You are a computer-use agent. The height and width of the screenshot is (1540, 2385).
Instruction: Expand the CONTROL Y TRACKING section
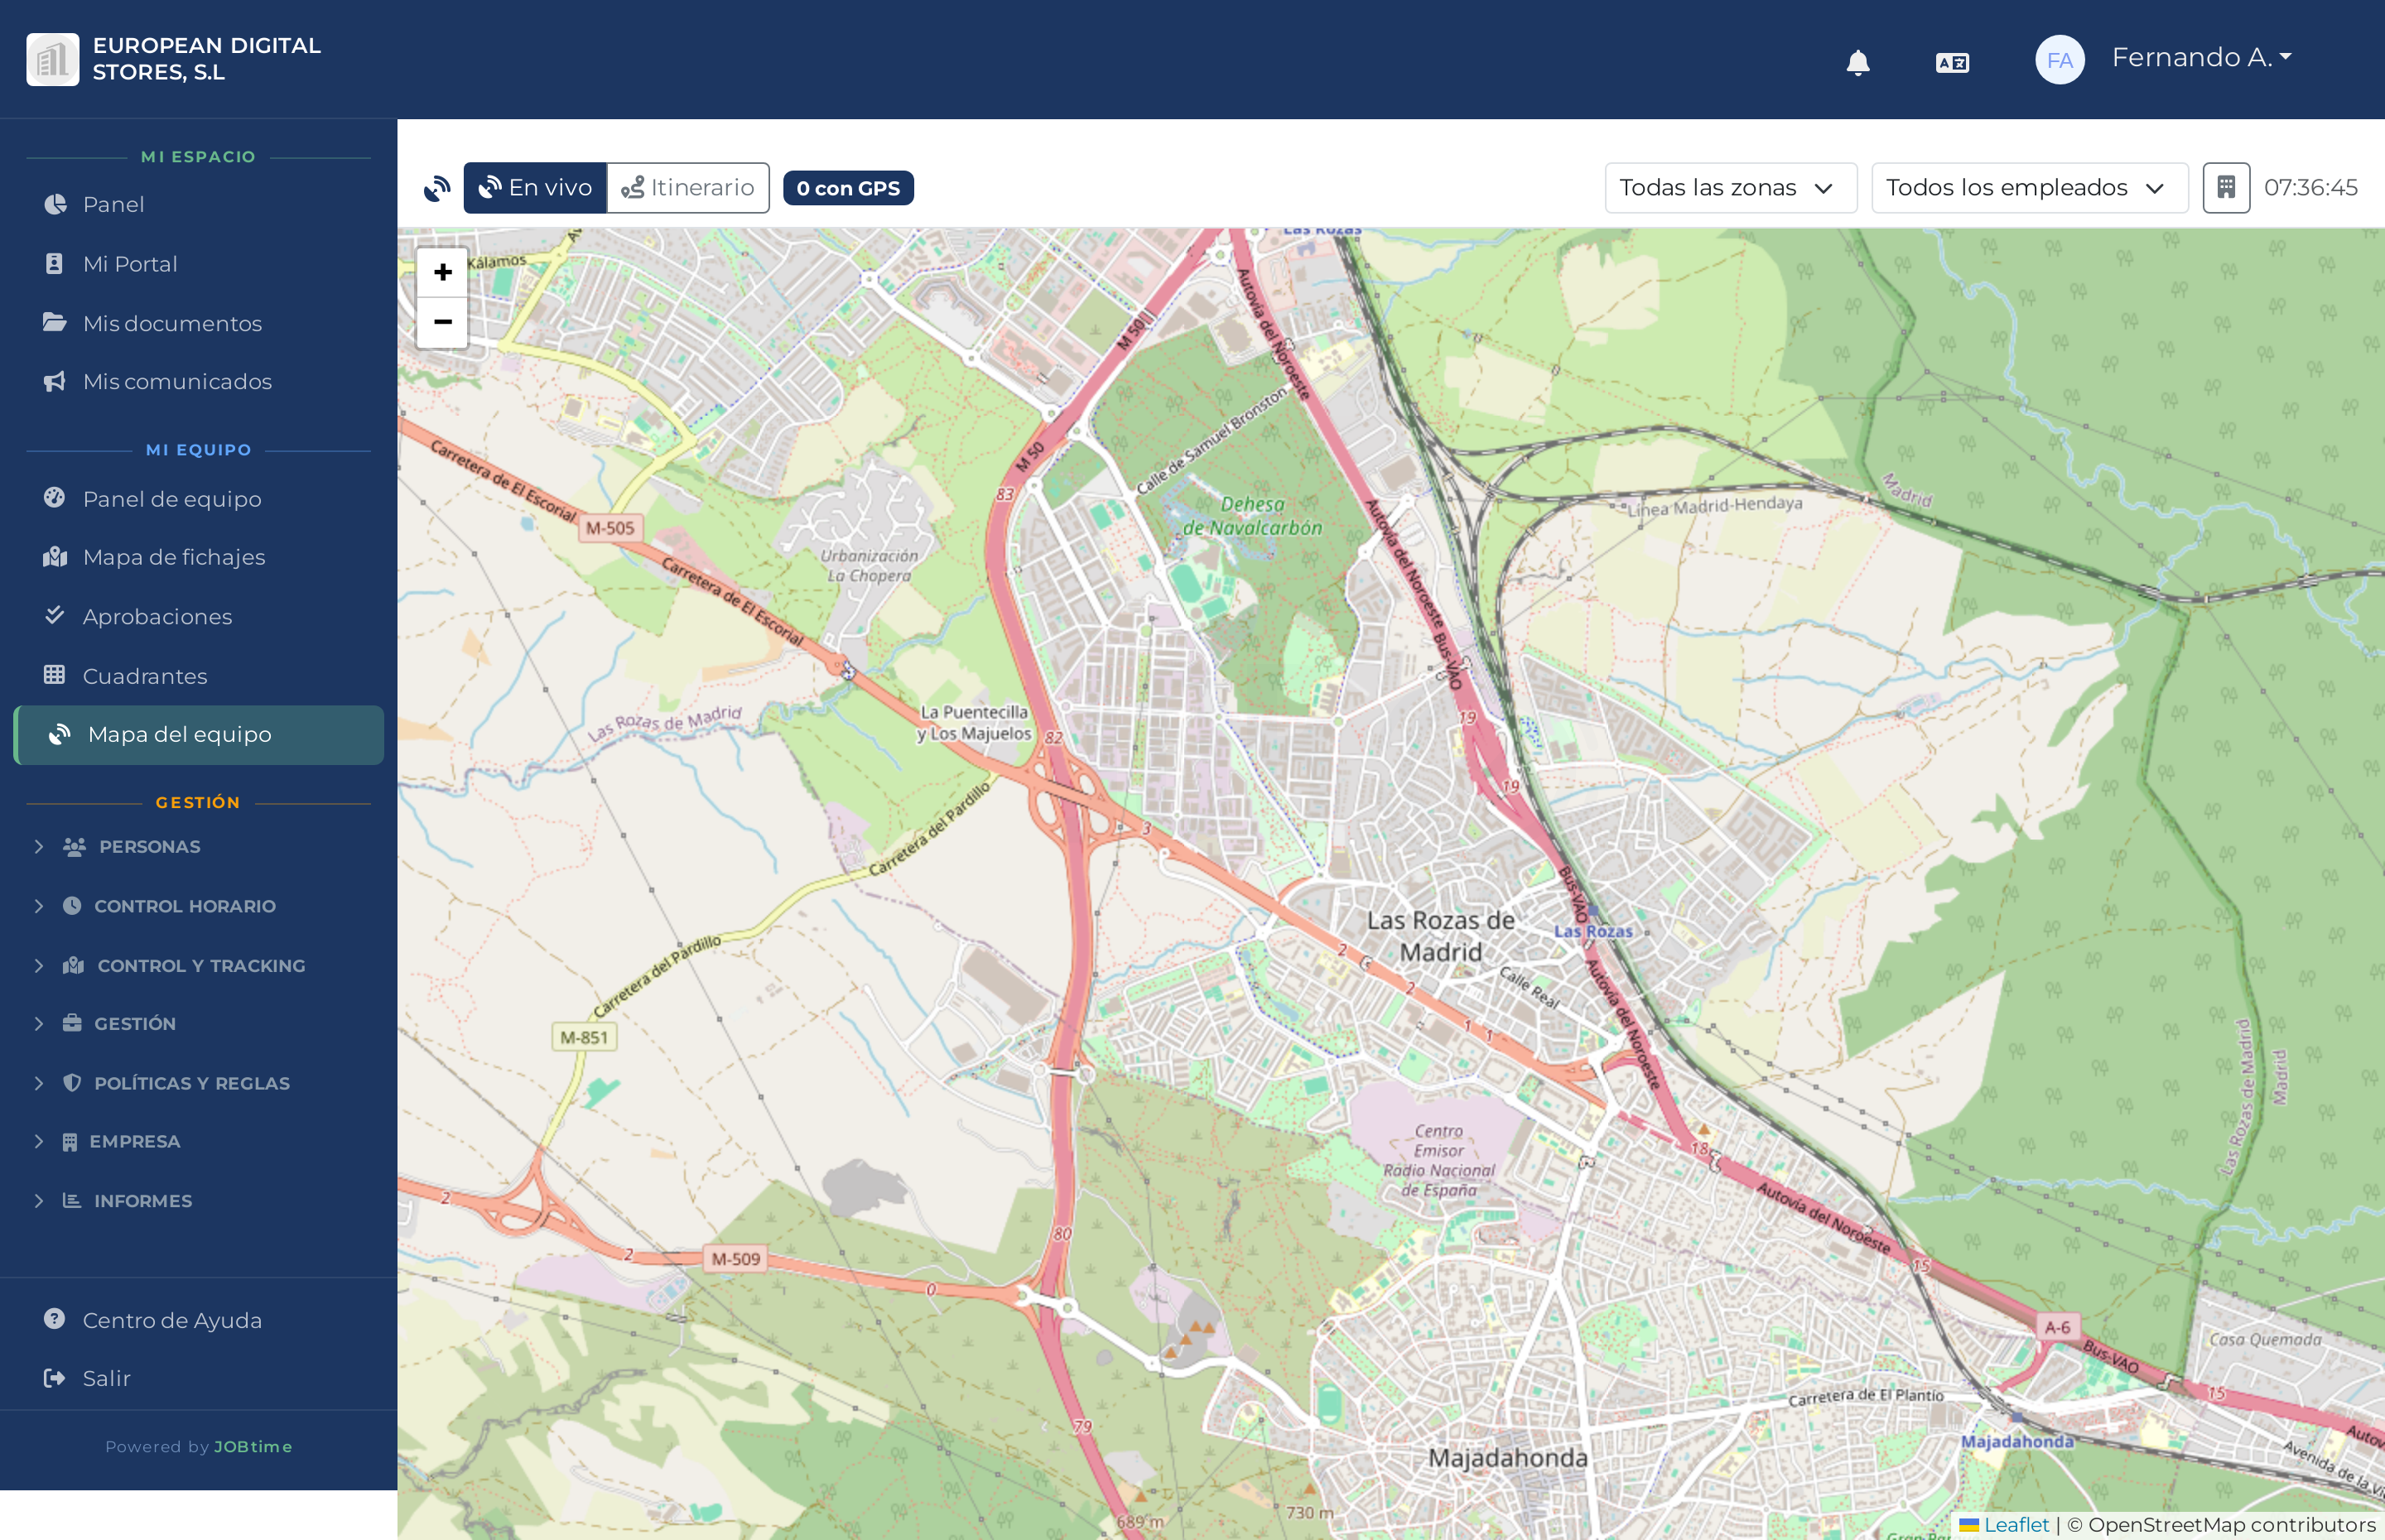point(201,965)
